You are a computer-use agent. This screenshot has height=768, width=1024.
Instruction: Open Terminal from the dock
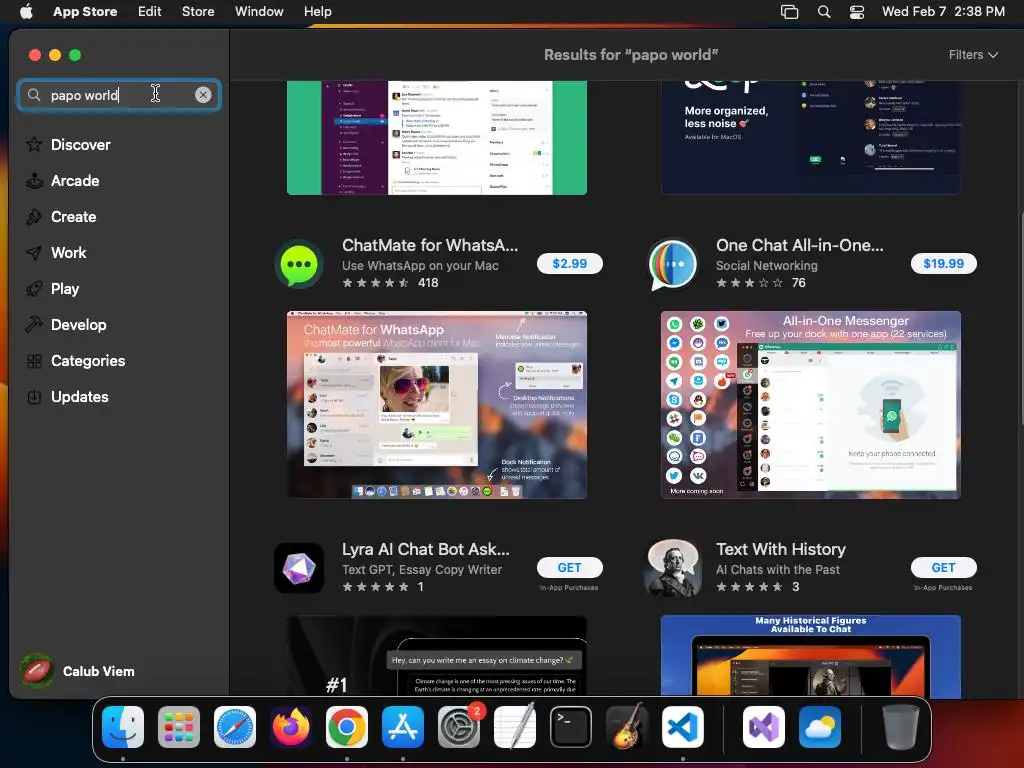pos(571,727)
